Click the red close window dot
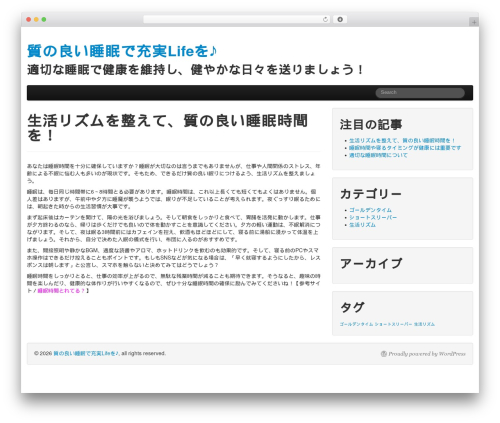The image size is (500, 423). click(x=29, y=19)
